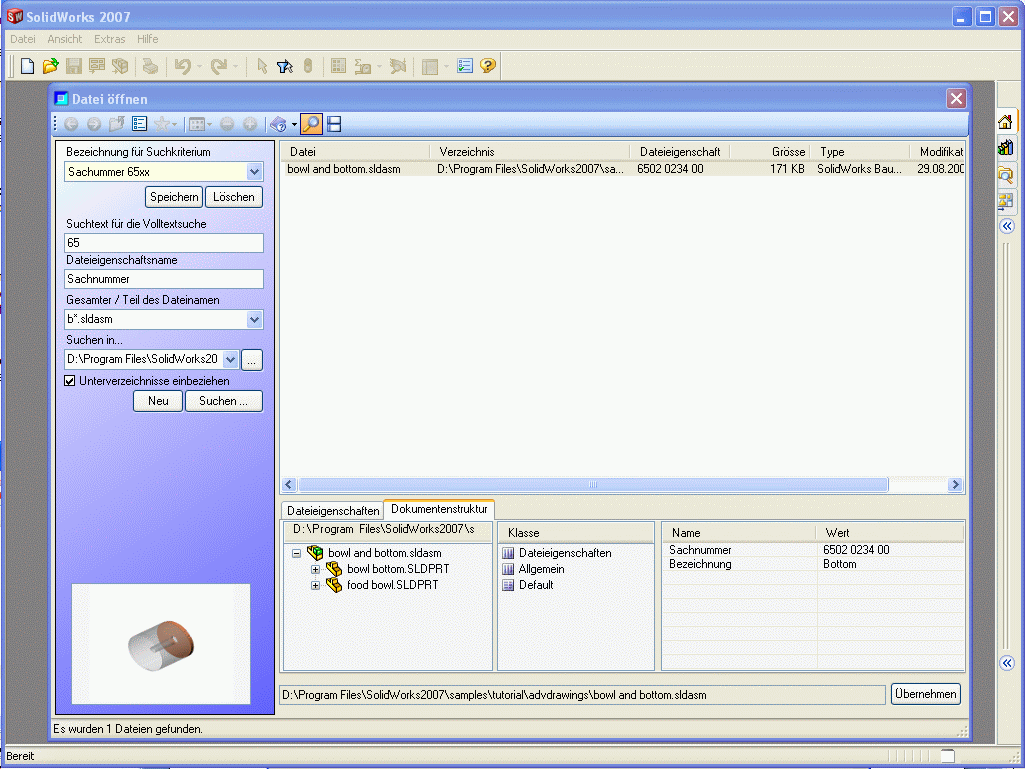Viewport: 1025px width, 769px height.
Task: Uncheck Unterverzeichnisse einbeziehen checkbox
Action: click(x=70, y=381)
